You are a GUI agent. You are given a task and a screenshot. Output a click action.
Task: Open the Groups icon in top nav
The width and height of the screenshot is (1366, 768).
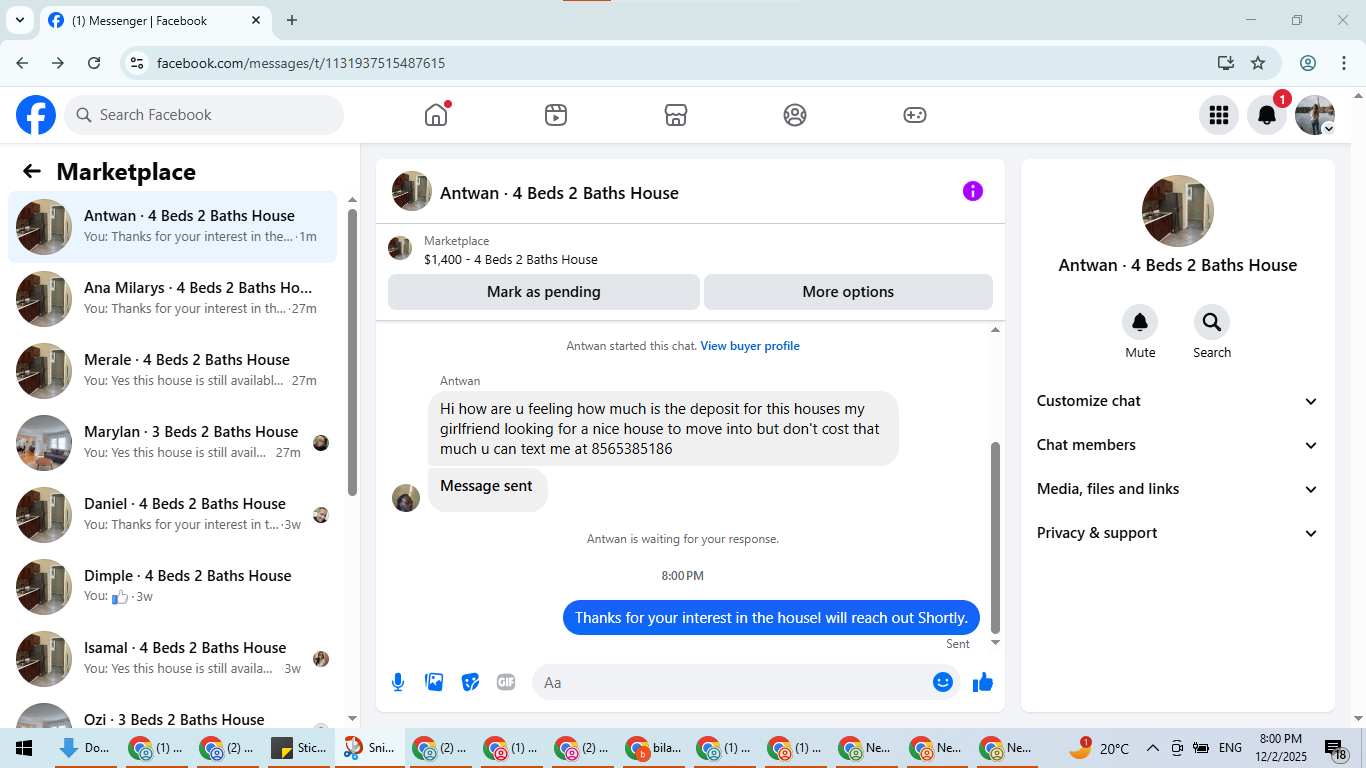795,115
